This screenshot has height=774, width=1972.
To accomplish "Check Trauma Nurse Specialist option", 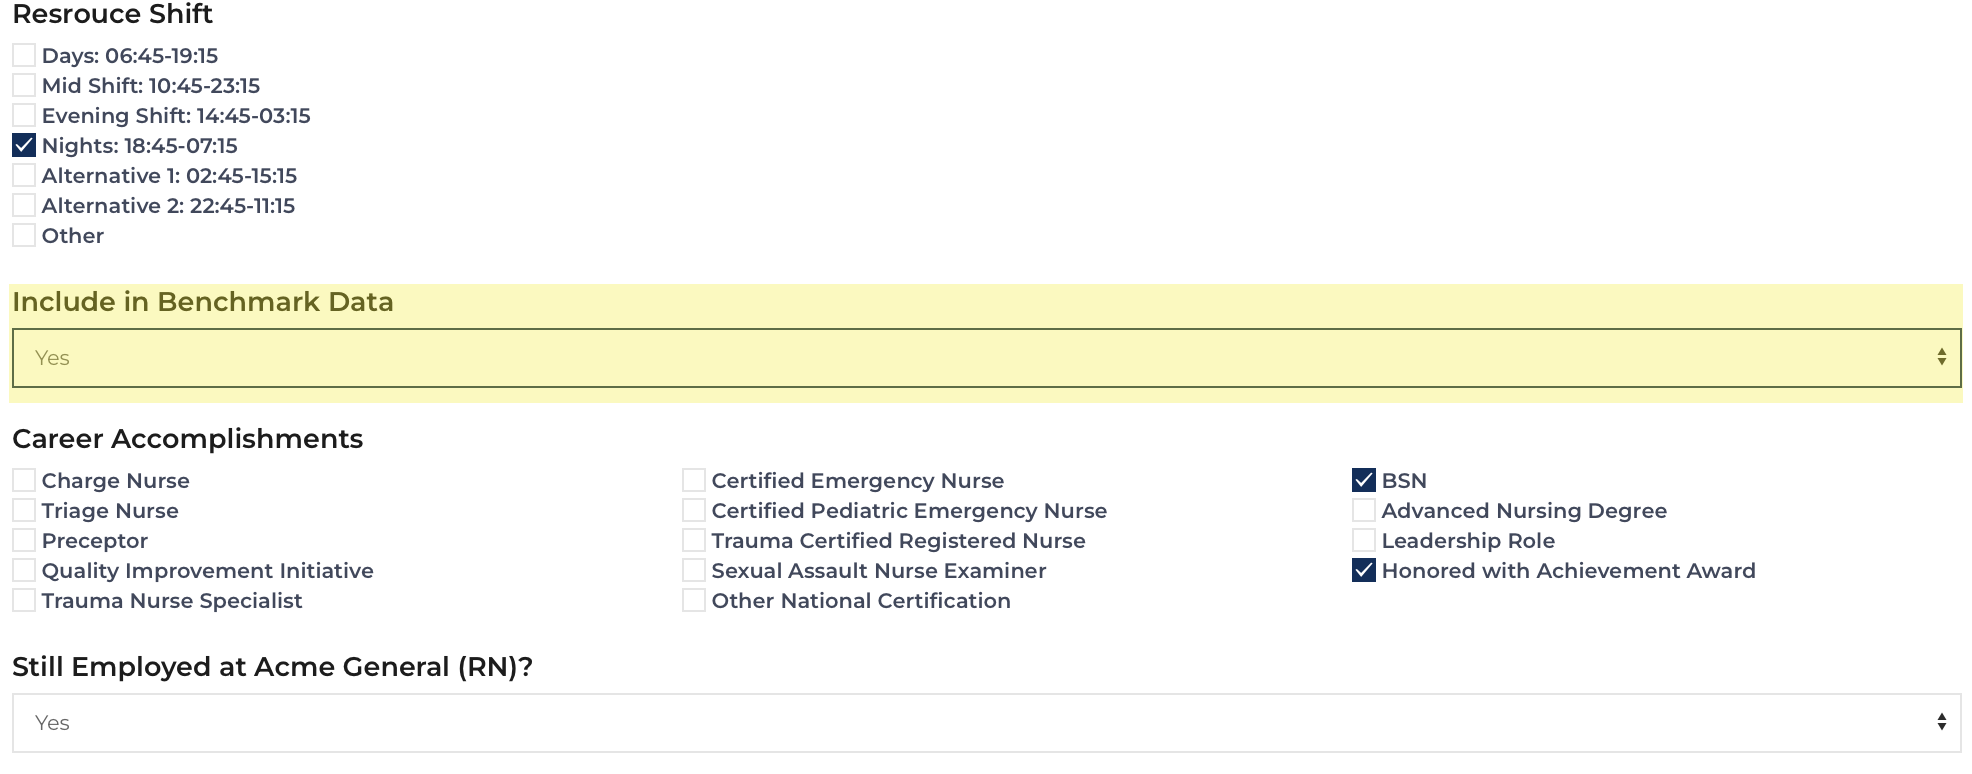I will coord(24,600).
